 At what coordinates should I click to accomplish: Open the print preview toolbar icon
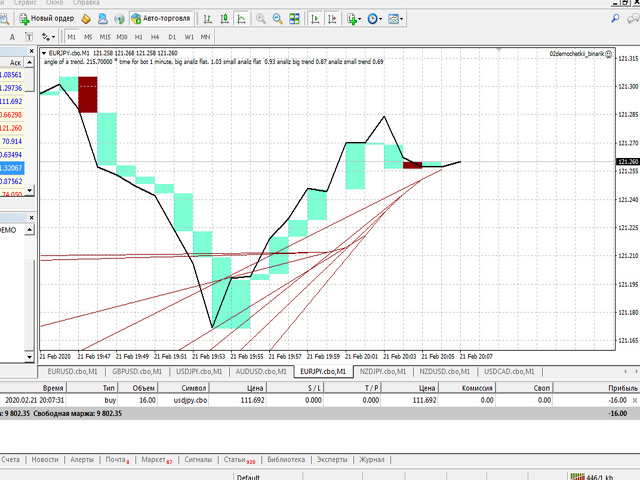pyautogui.click(x=4, y=19)
